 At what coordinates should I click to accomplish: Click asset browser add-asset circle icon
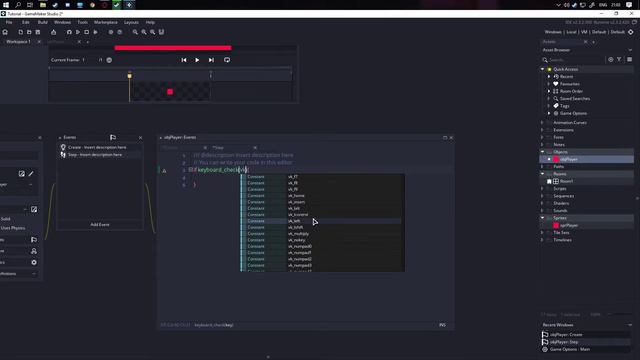(x=611, y=60)
